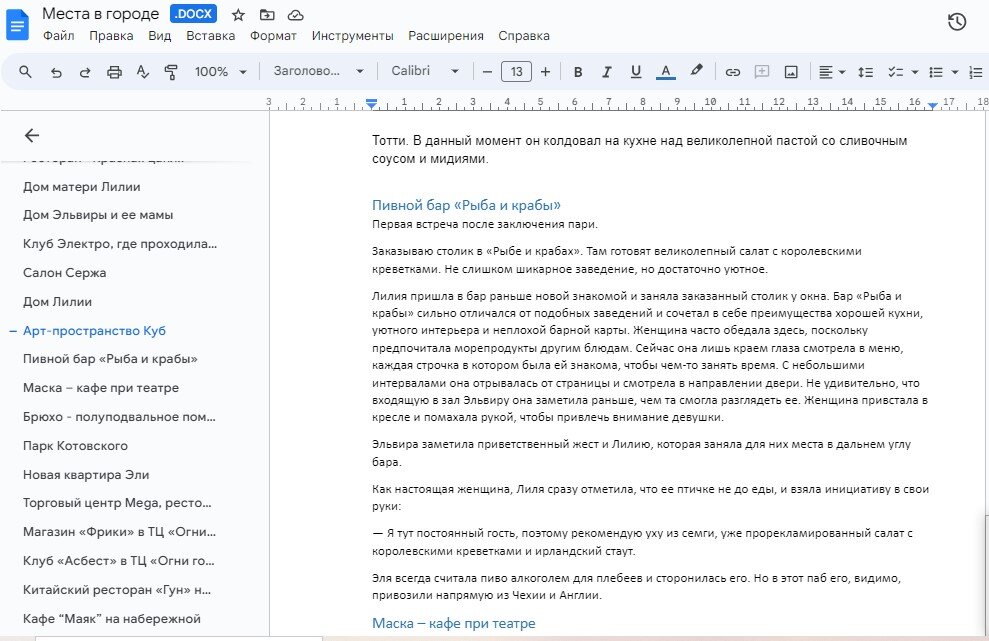Select outline item Арт-пространство Куб
The height and width of the screenshot is (641, 989).
click(x=95, y=331)
